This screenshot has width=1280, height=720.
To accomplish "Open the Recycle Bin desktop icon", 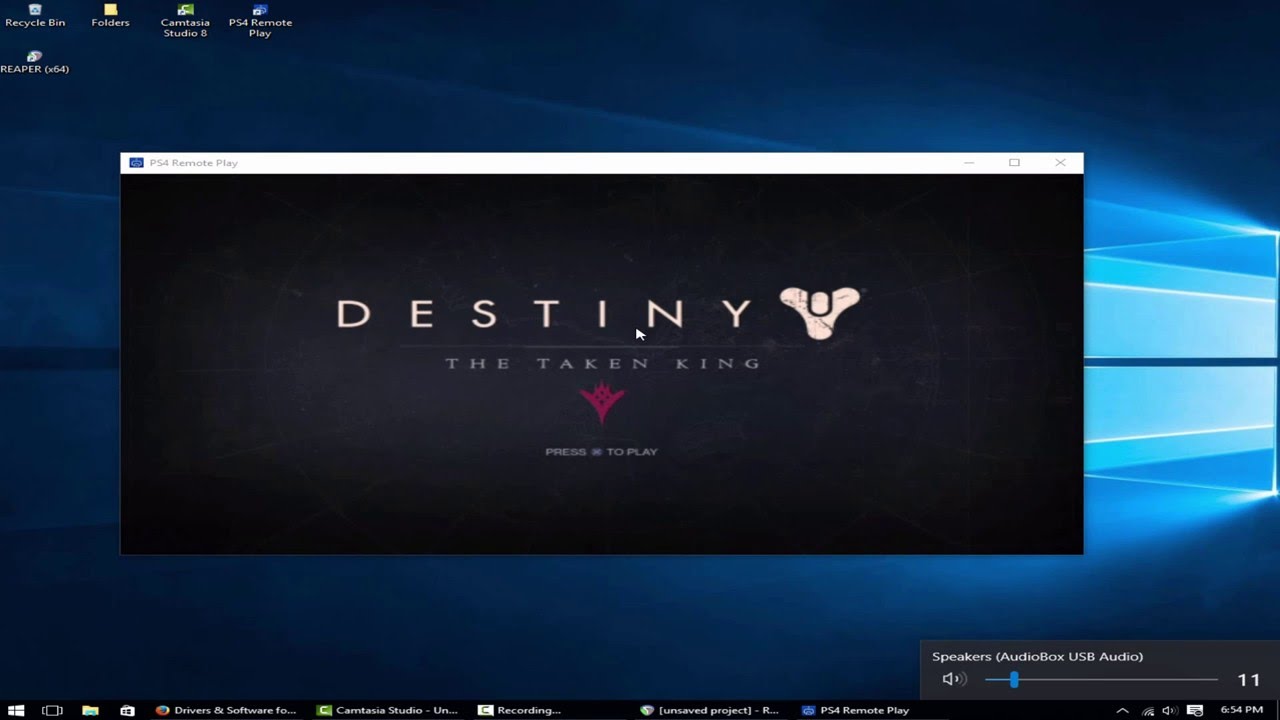I will click(35, 15).
